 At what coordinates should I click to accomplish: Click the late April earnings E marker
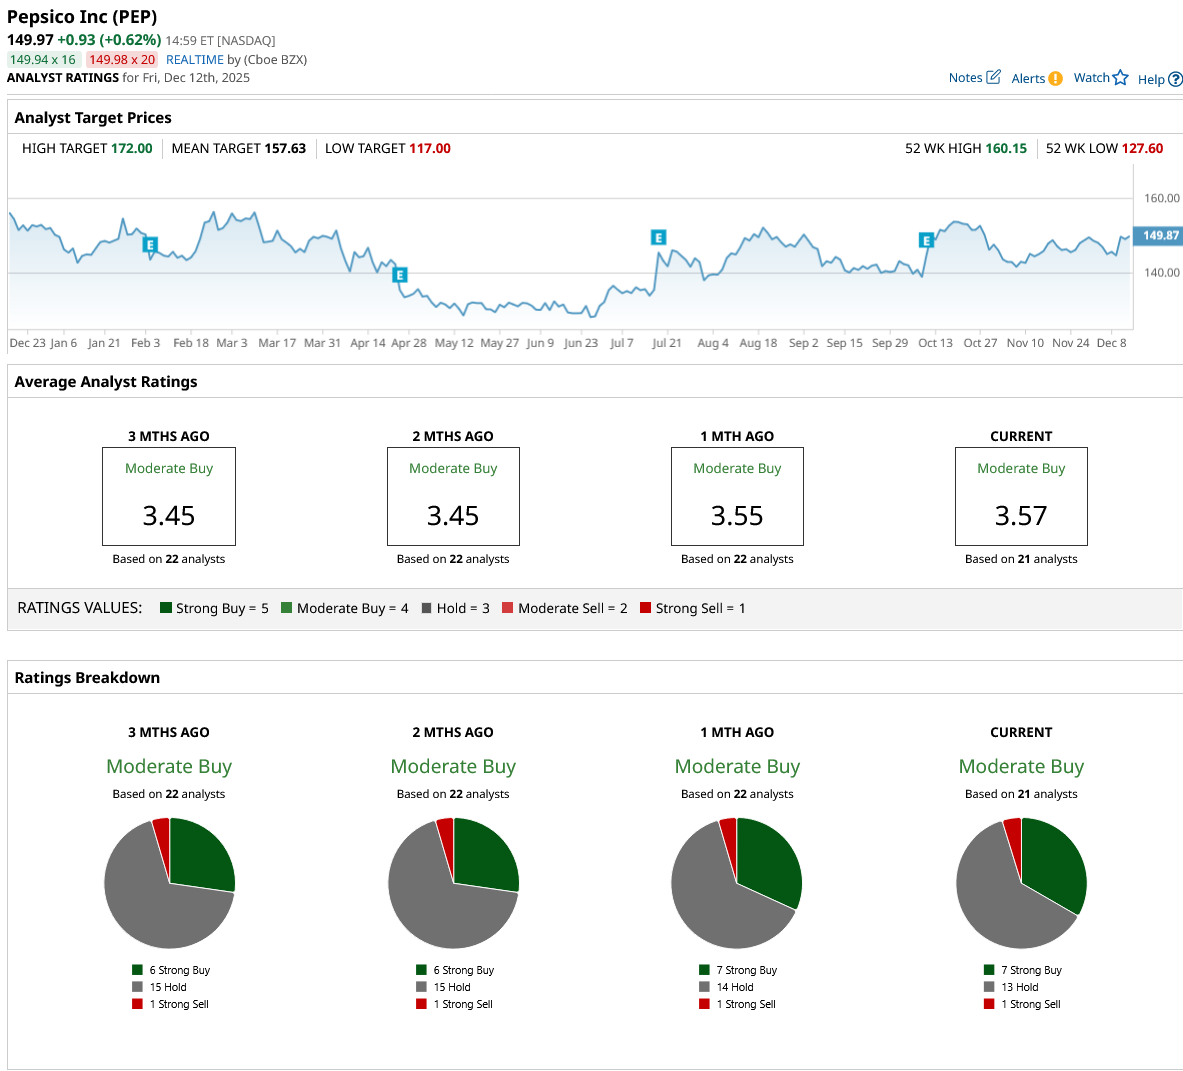(400, 275)
